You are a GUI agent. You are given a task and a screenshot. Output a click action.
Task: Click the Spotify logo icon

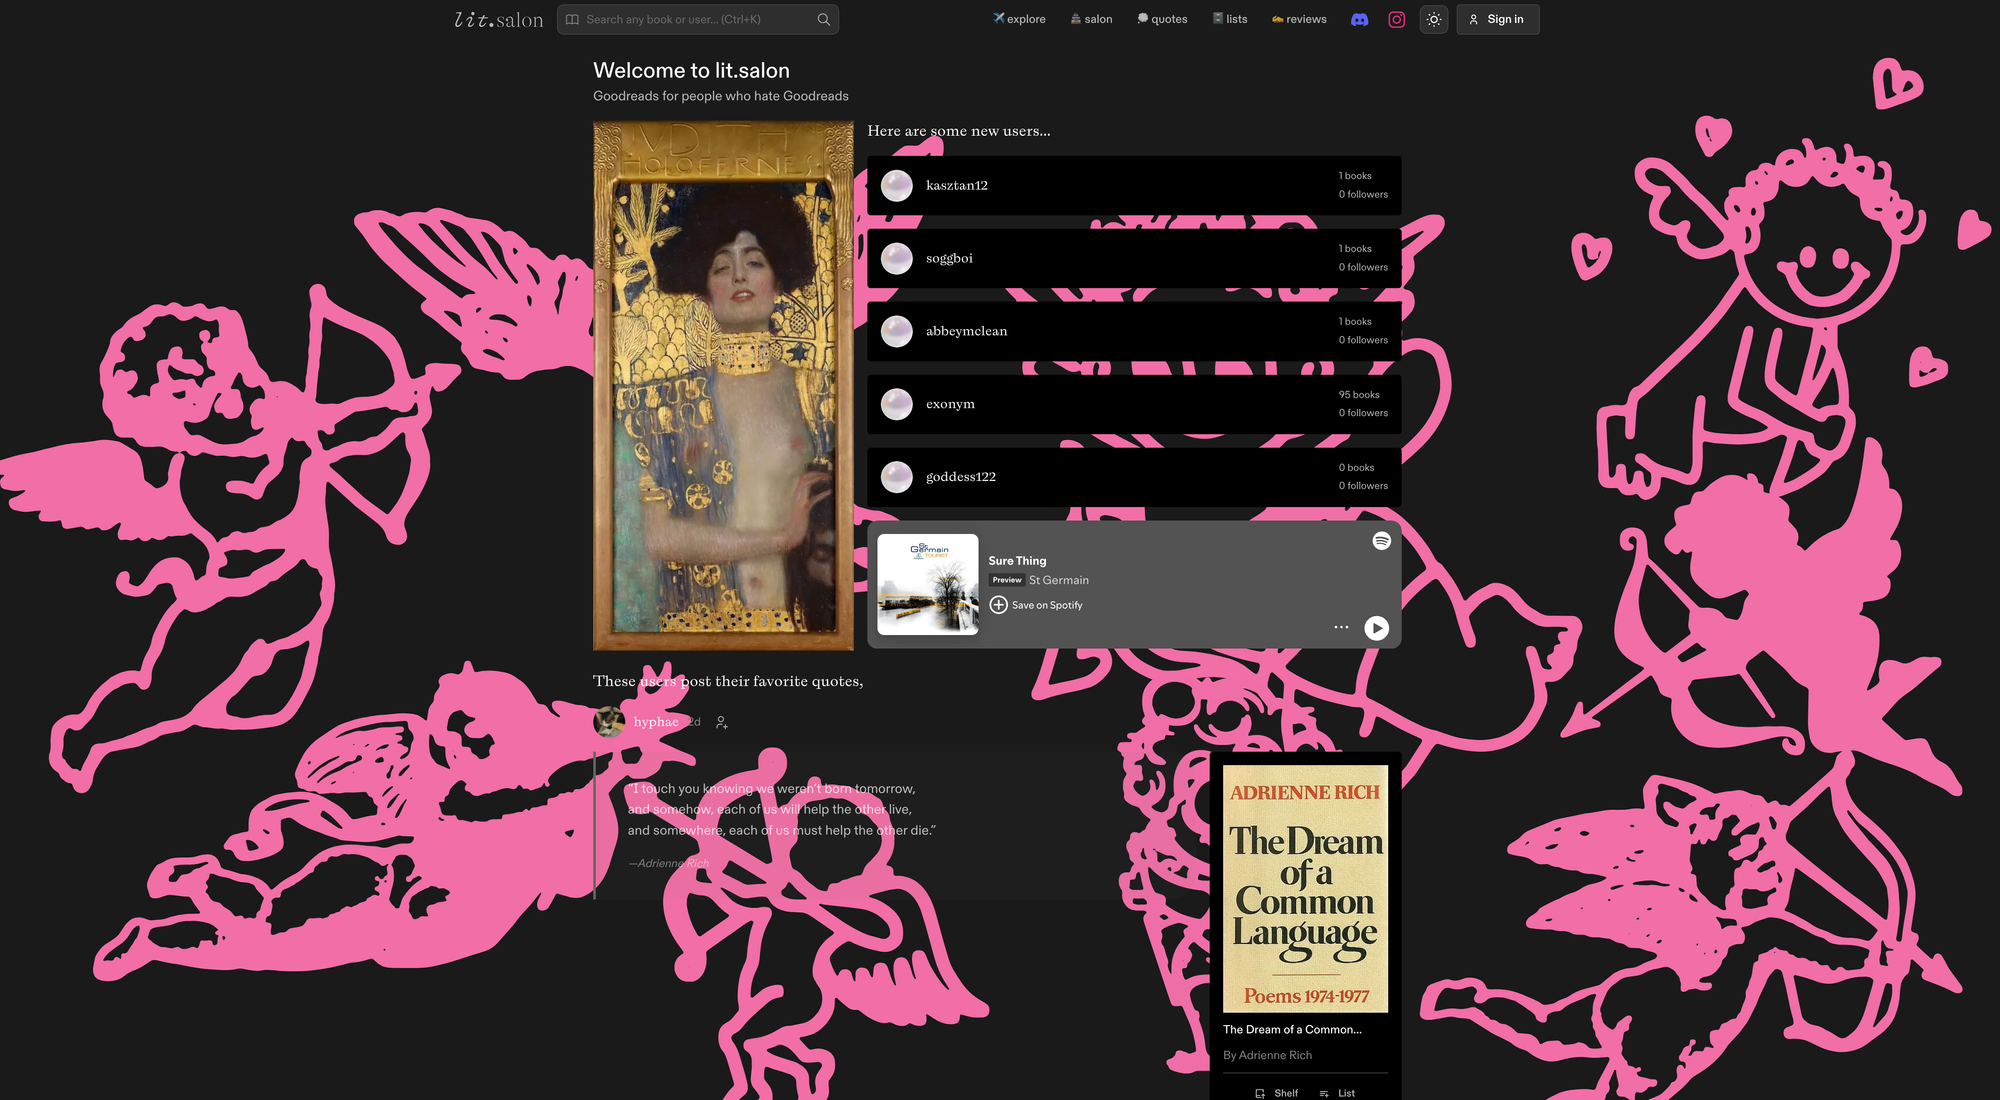tap(1381, 541)
